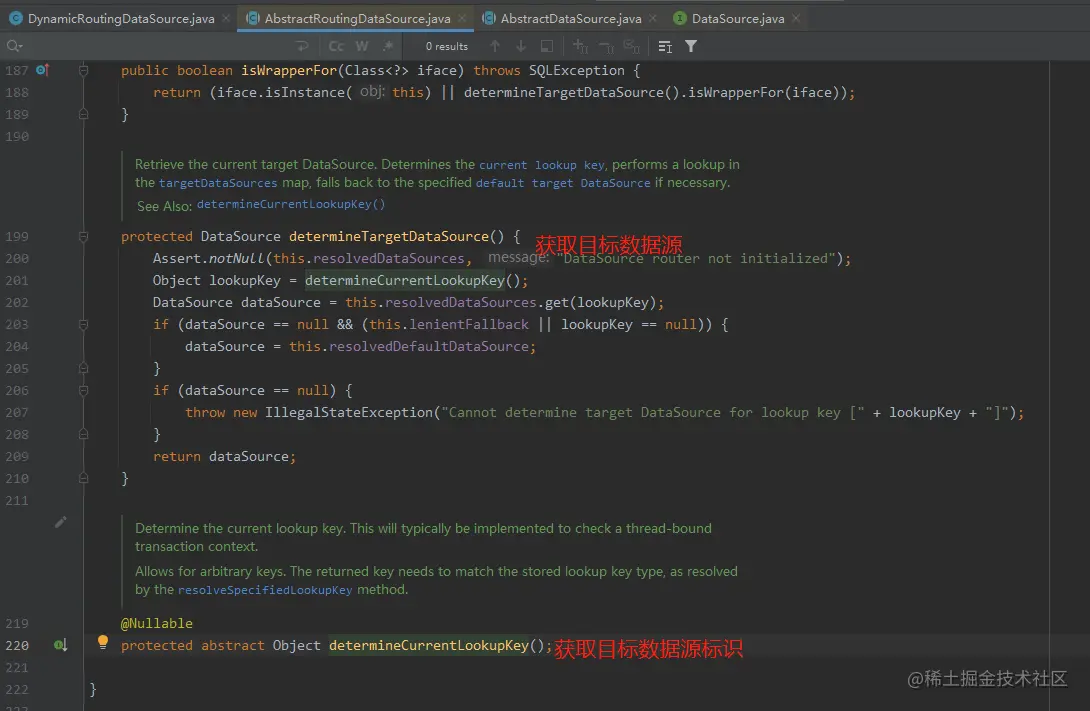Screen dimensions: 1090x711
Task: Follow the resolveSpecifiedLookupKey doc link
Action: 265,590
